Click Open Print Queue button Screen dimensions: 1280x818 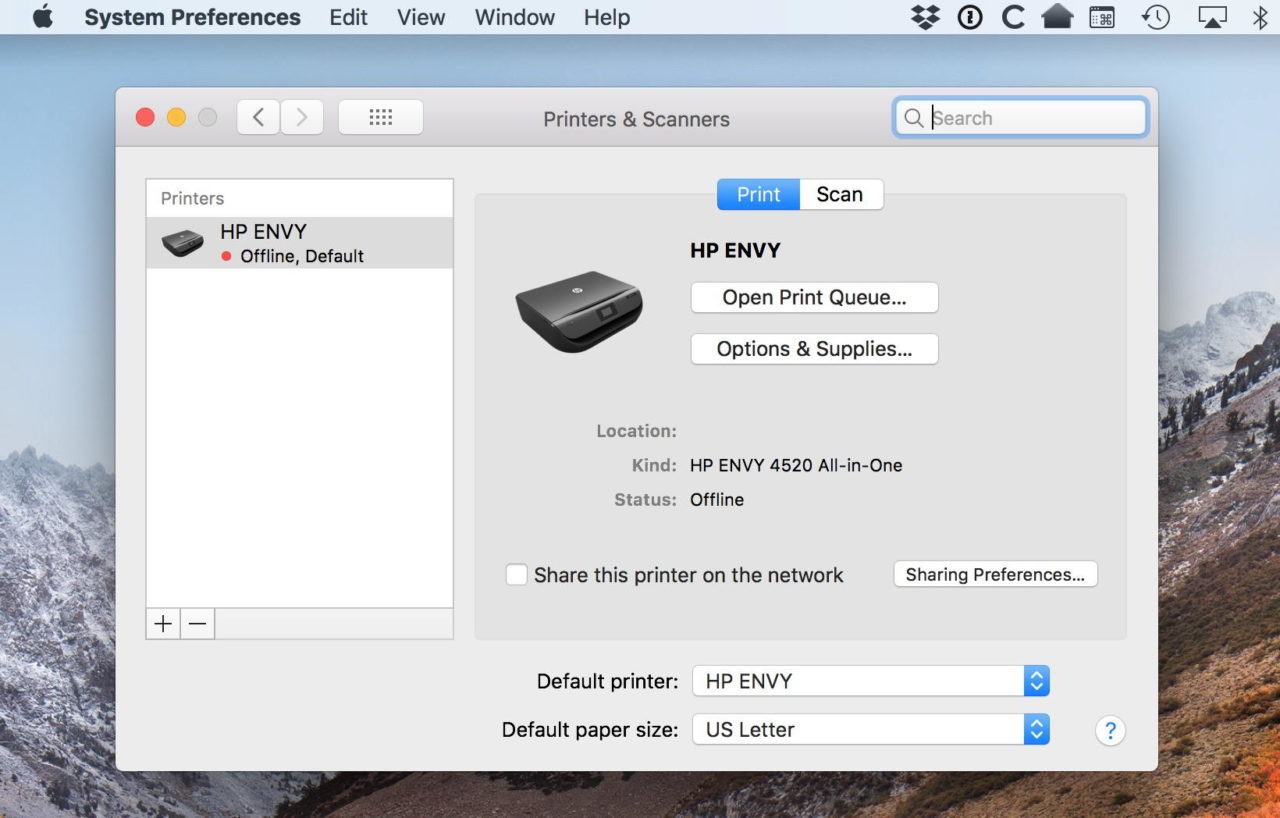pyautogui.click(x=814, y=297)
